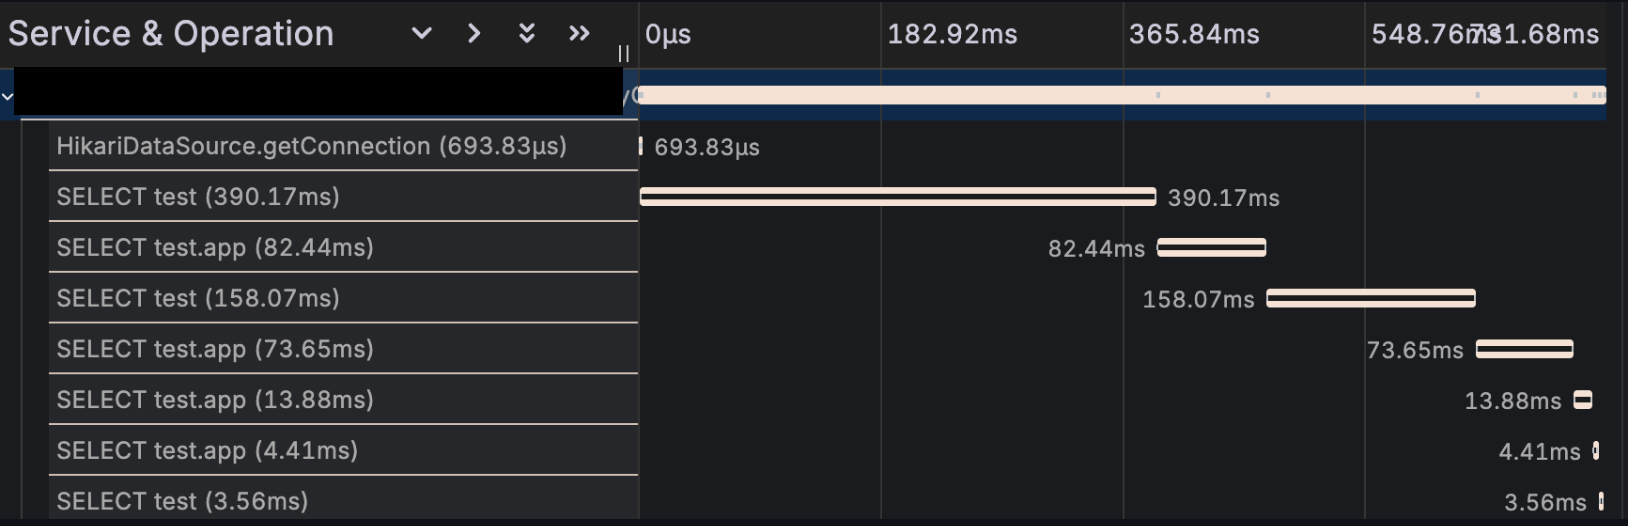Select the SELECT test (158.07ms) span
The image size is (1628, 526).
[x=198, y=298]
